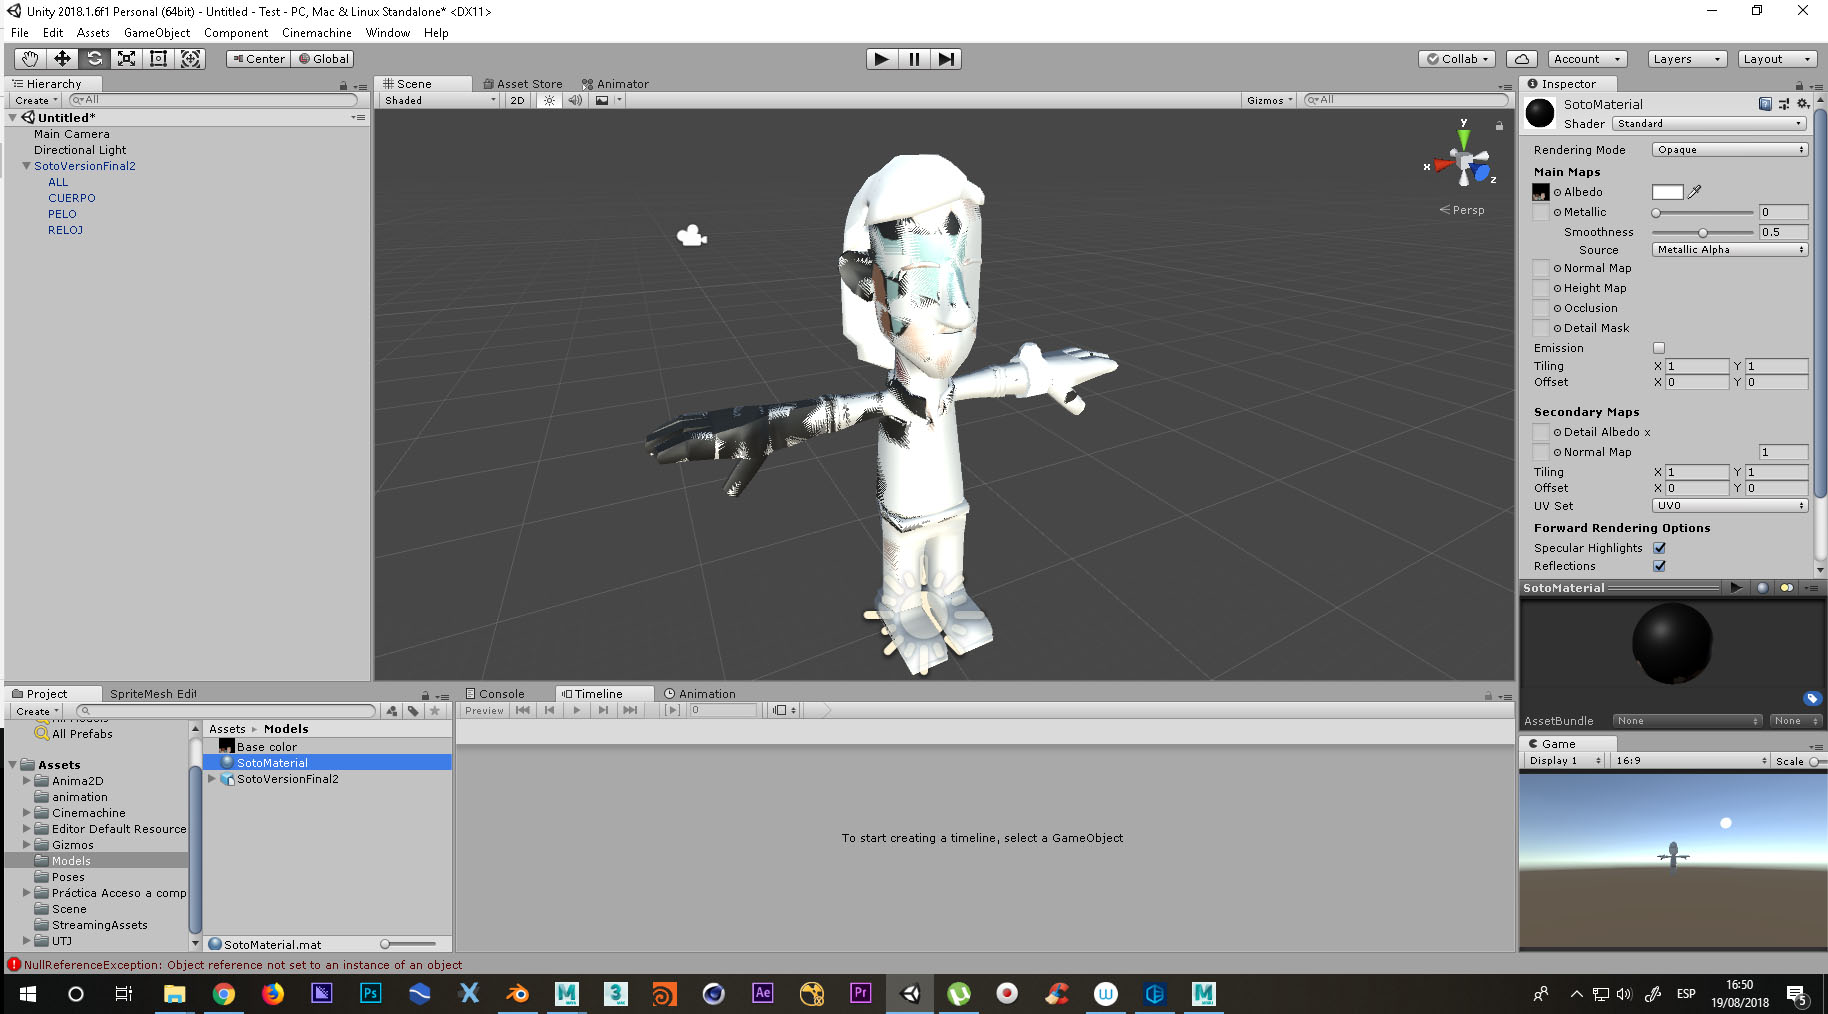Viewport: 1828px width, 1014px height.
Task: Switch to the Animator tab
Action: (616, 84)
